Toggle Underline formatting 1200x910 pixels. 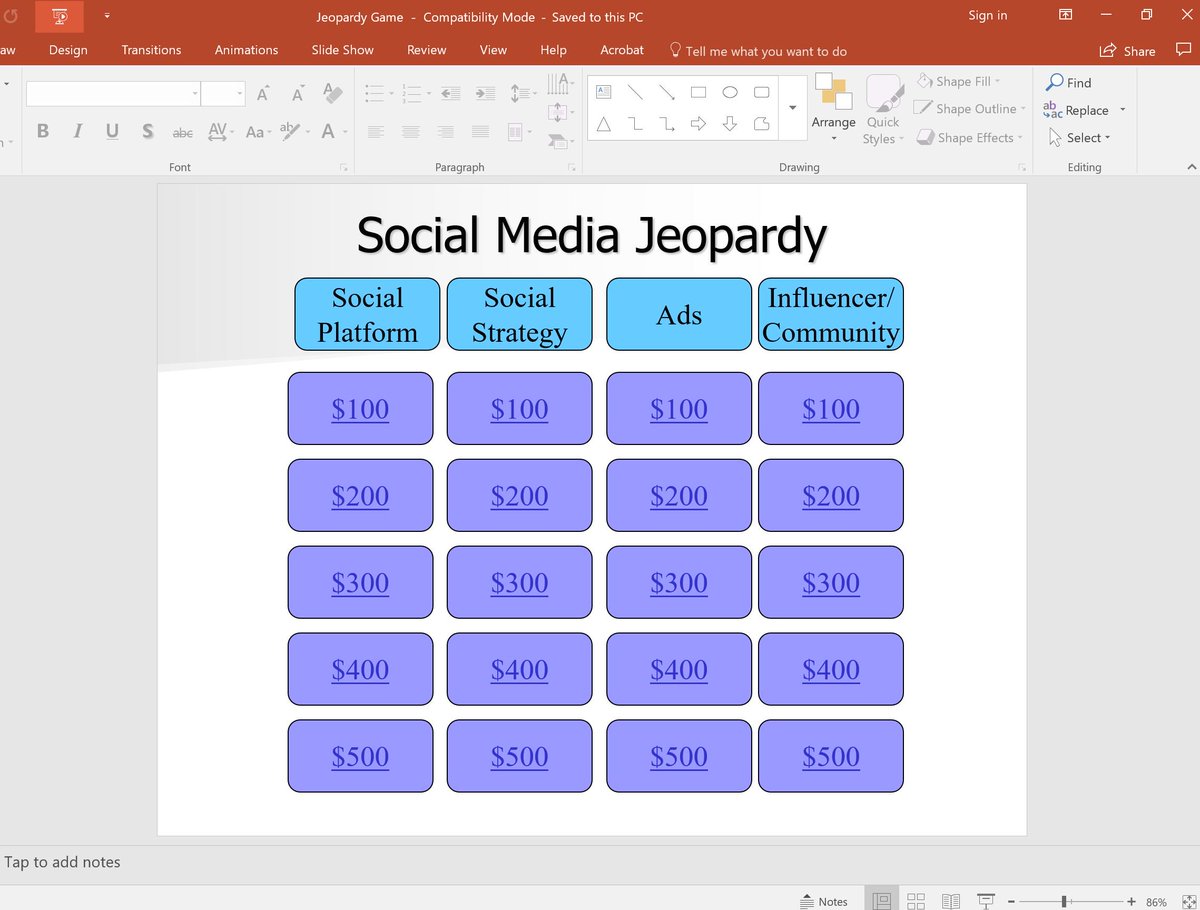coord(112,131)
